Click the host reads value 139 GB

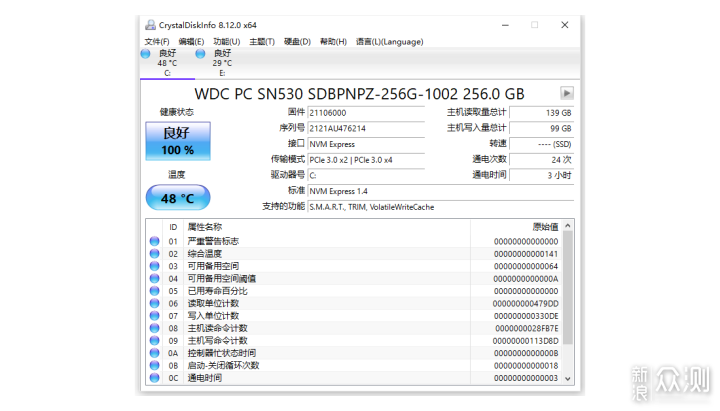542,113
